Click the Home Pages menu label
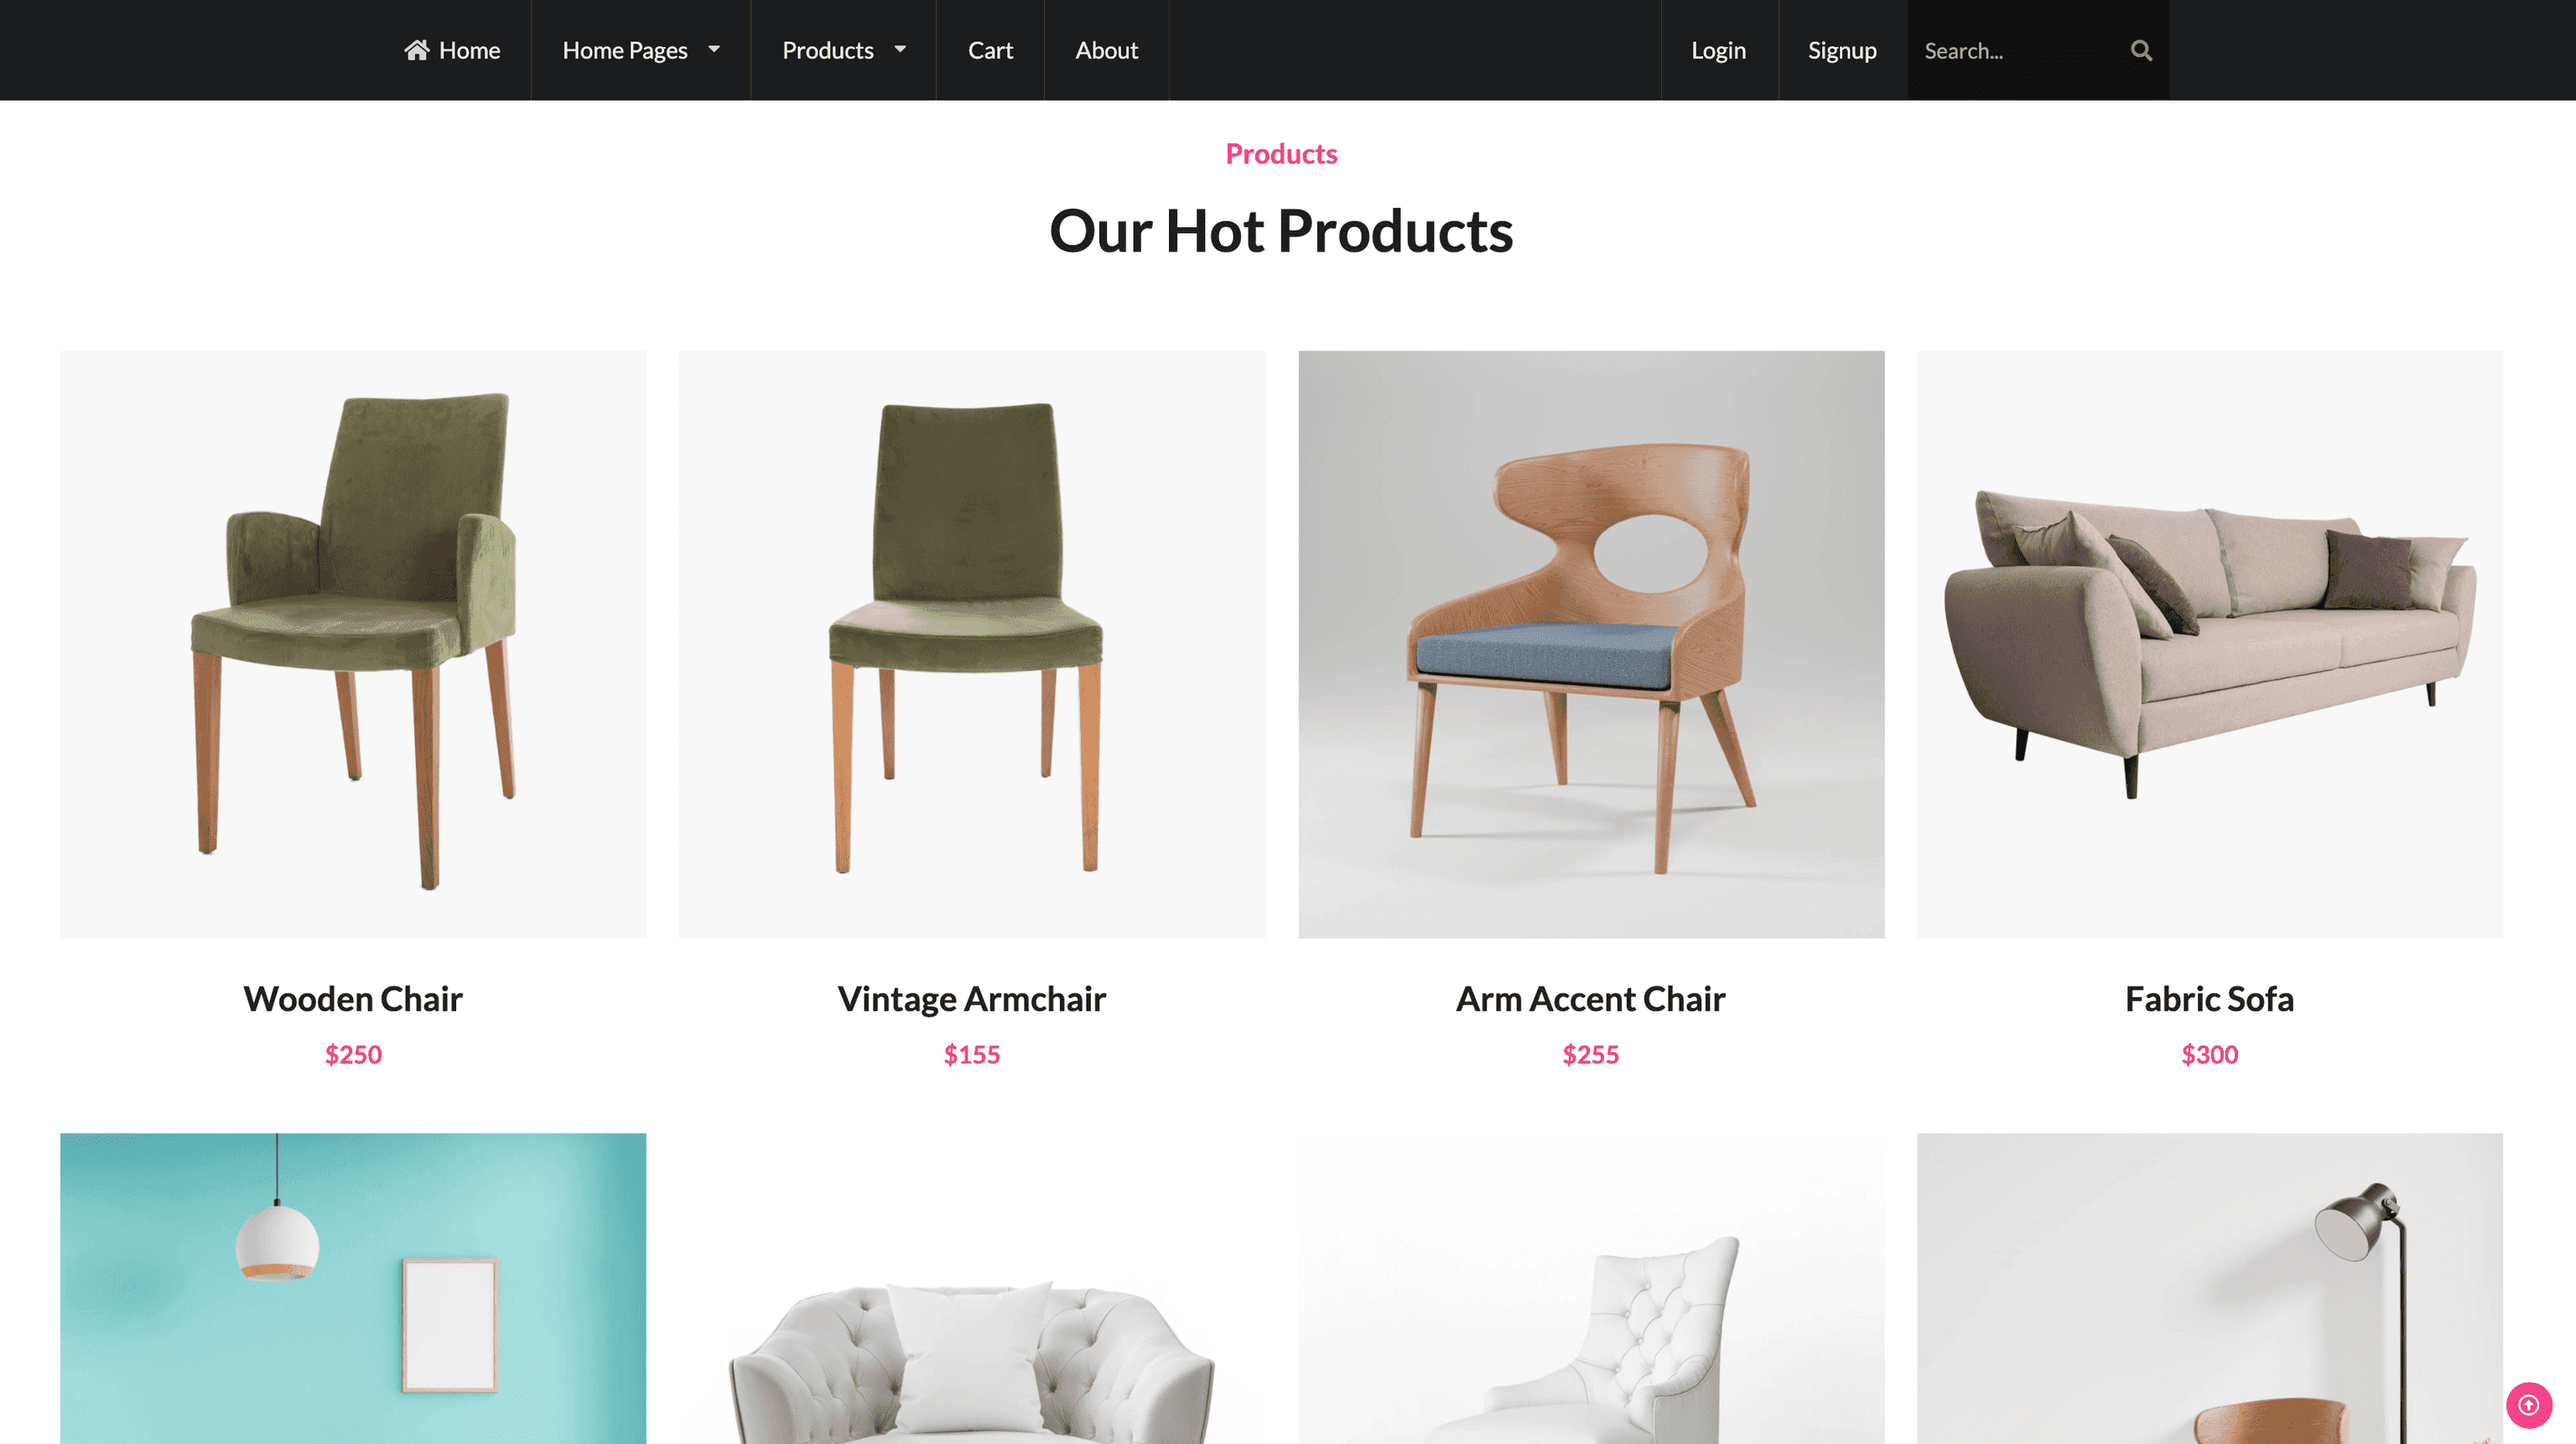 (x=625, y=50)
